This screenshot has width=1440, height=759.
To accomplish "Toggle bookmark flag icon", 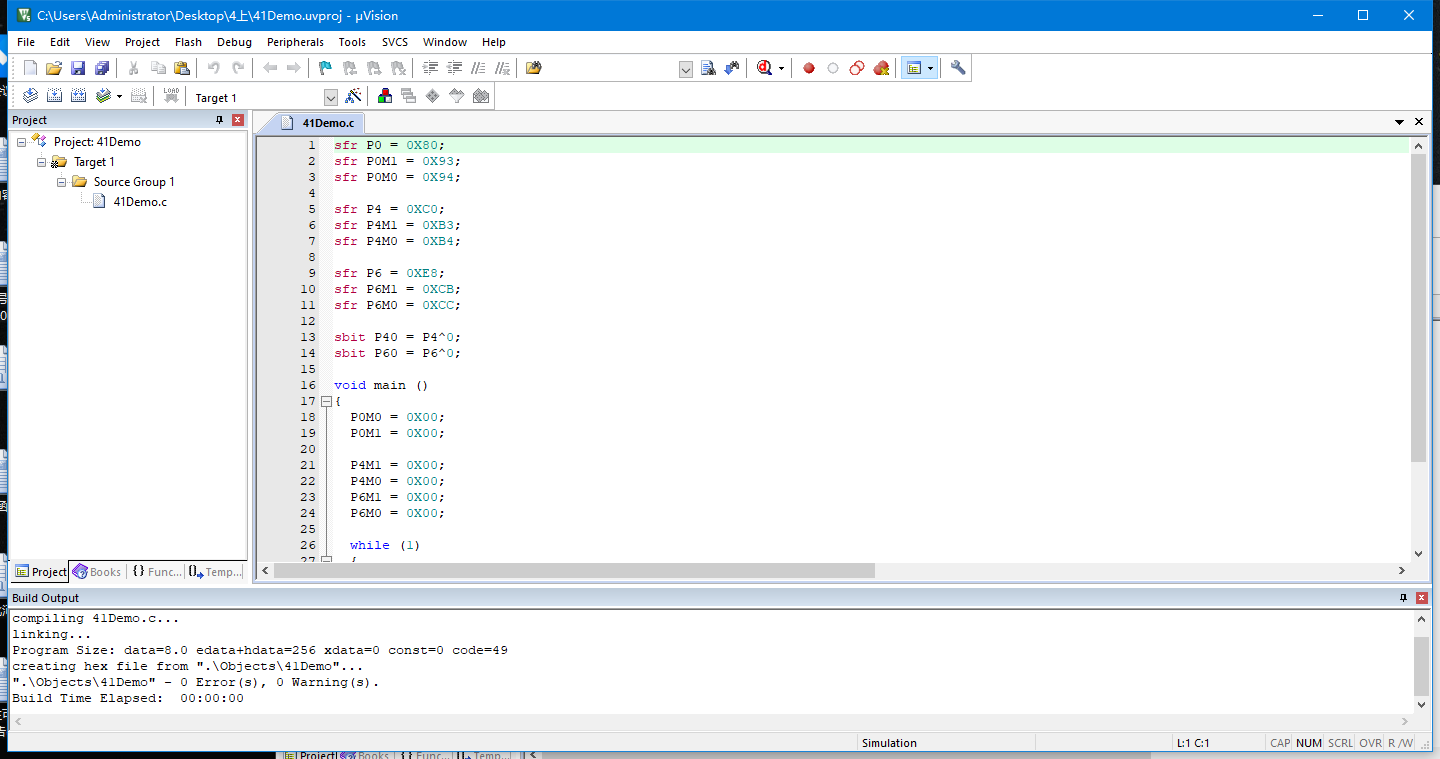I will (325, 68).
